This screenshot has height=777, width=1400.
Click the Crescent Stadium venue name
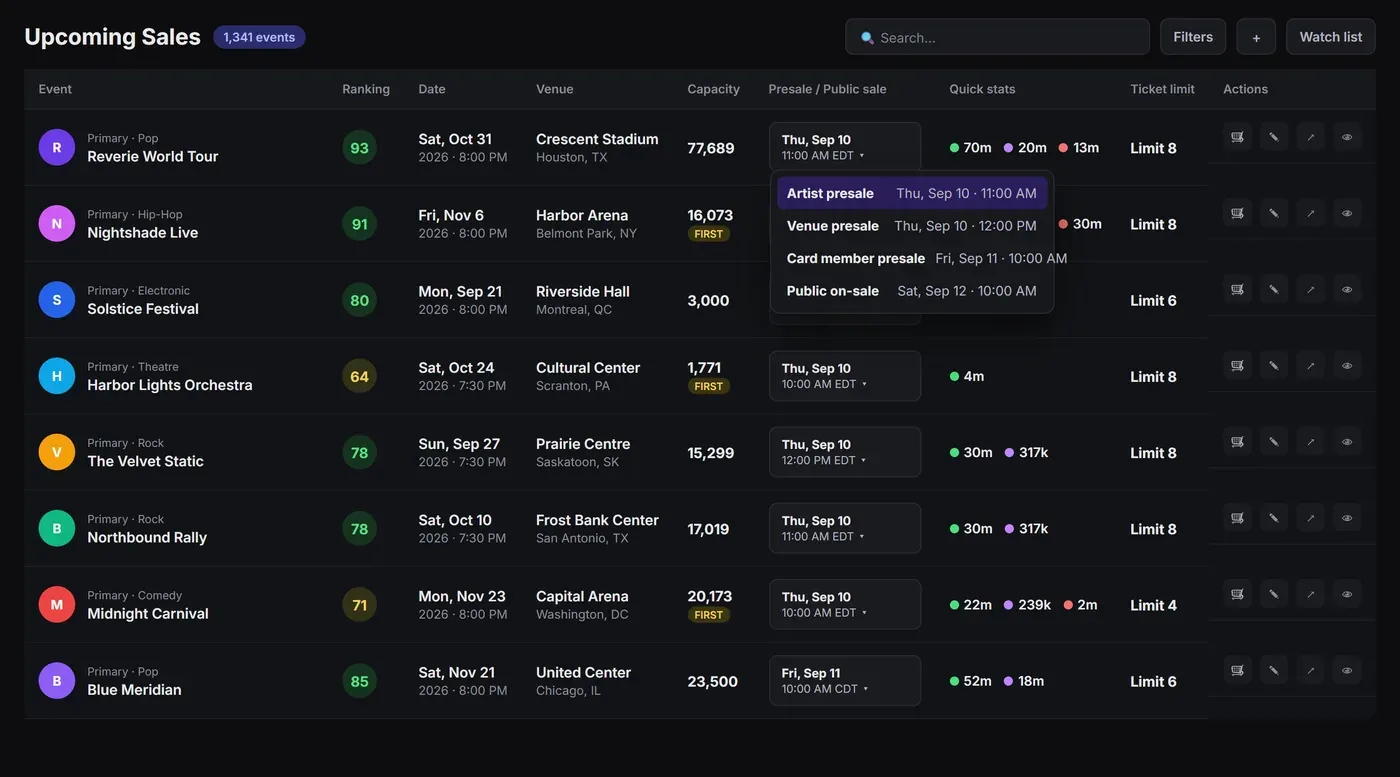tap(597, 139)
